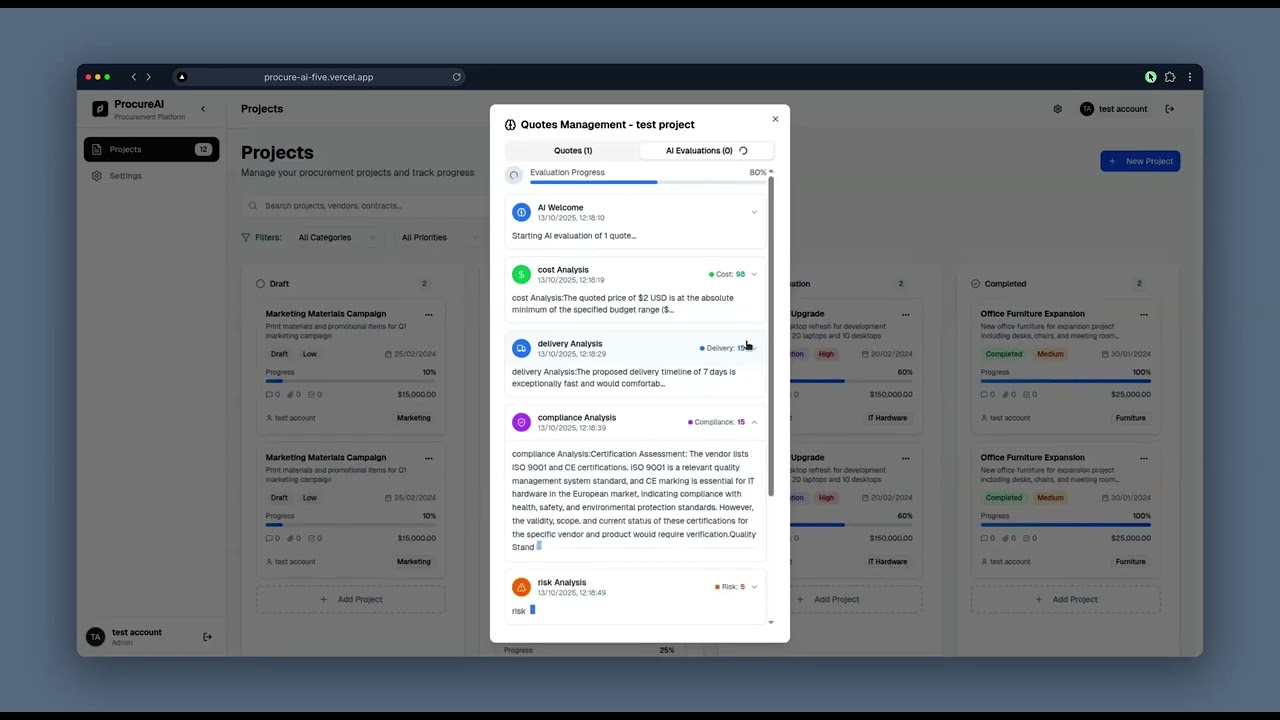Collapse the sidebar with the chevron
This screenshot has height=720, width=1280.
pyautogui.click(x=203, y=109)
